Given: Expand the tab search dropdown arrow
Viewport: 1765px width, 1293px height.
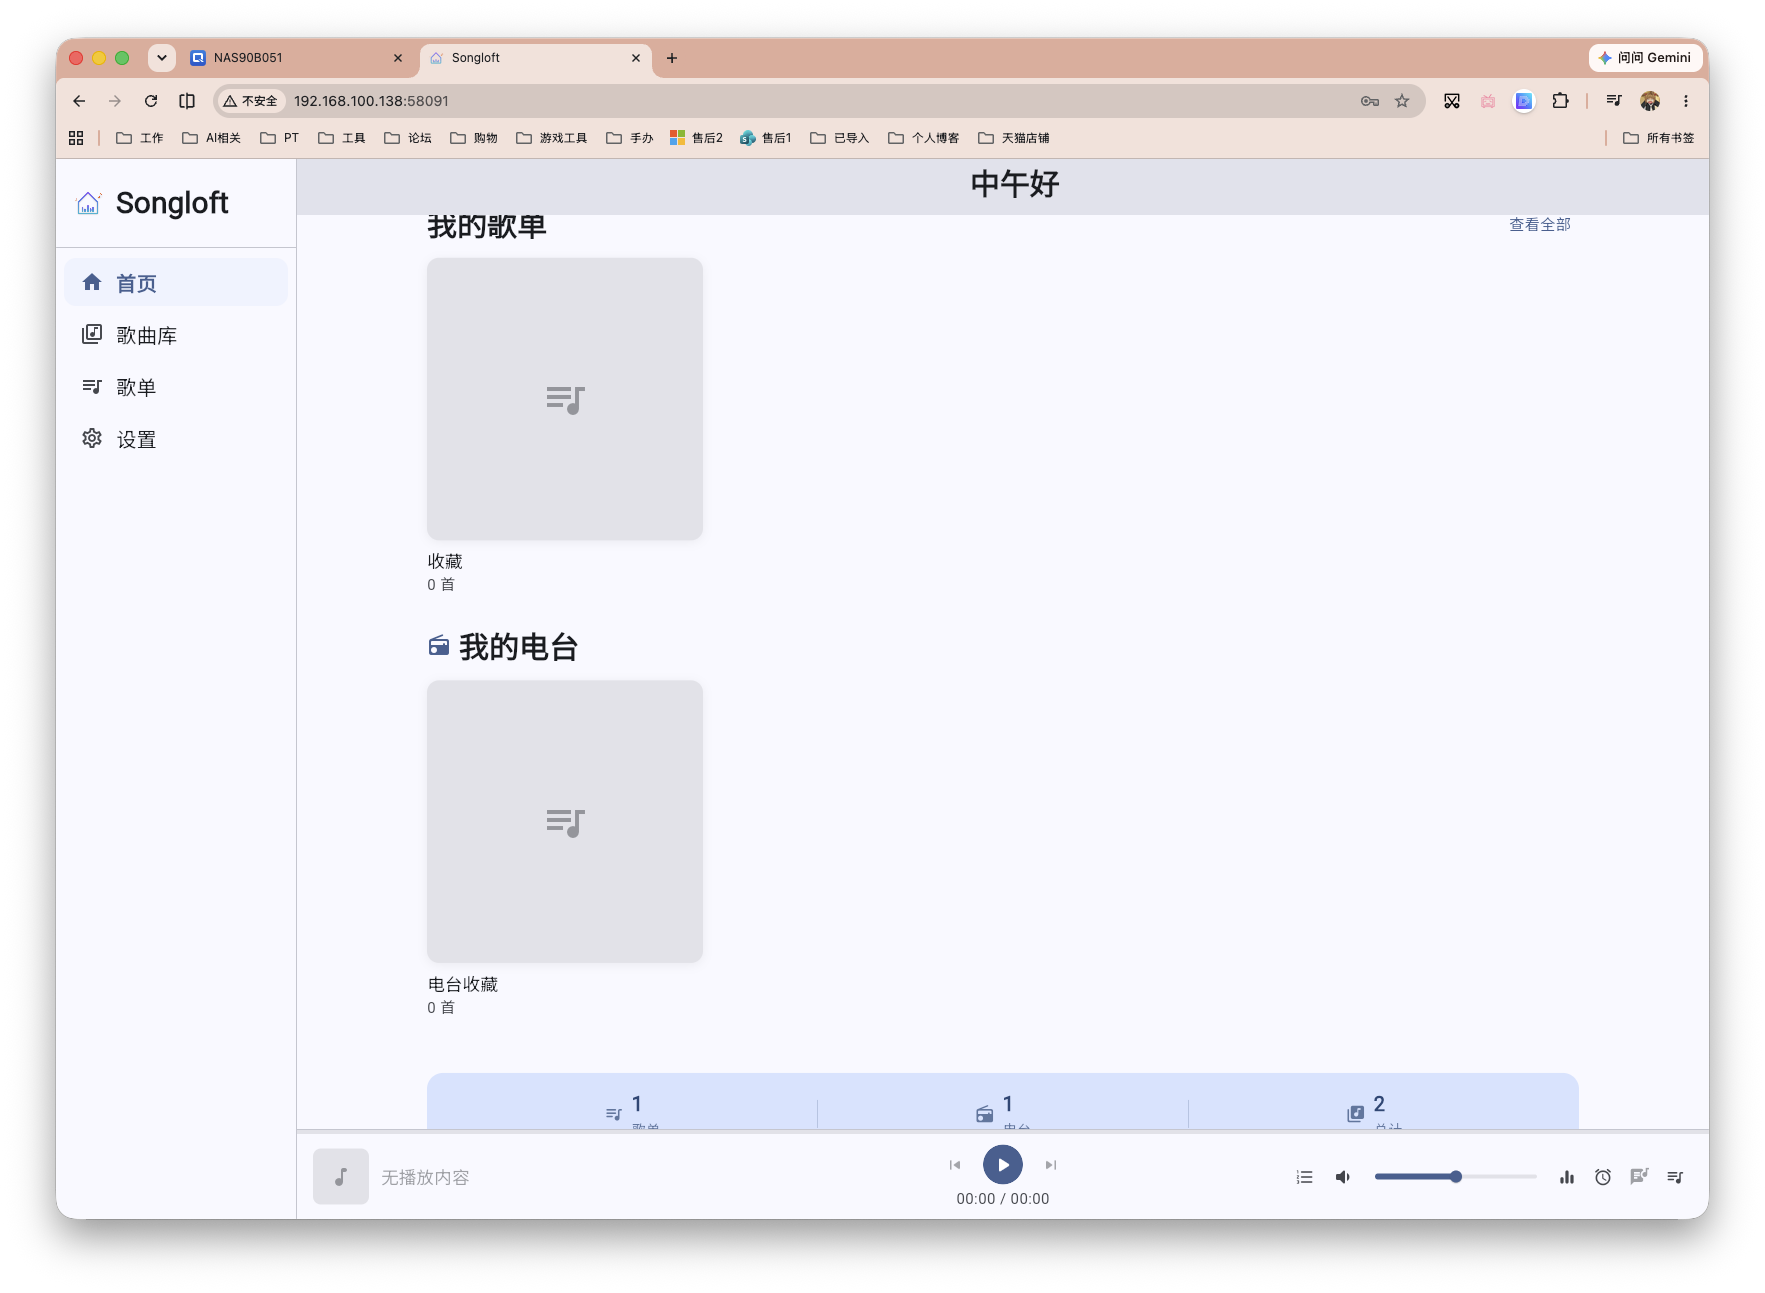Looking at the screenshot, I should pyautogui.click(x=162, y=58).
